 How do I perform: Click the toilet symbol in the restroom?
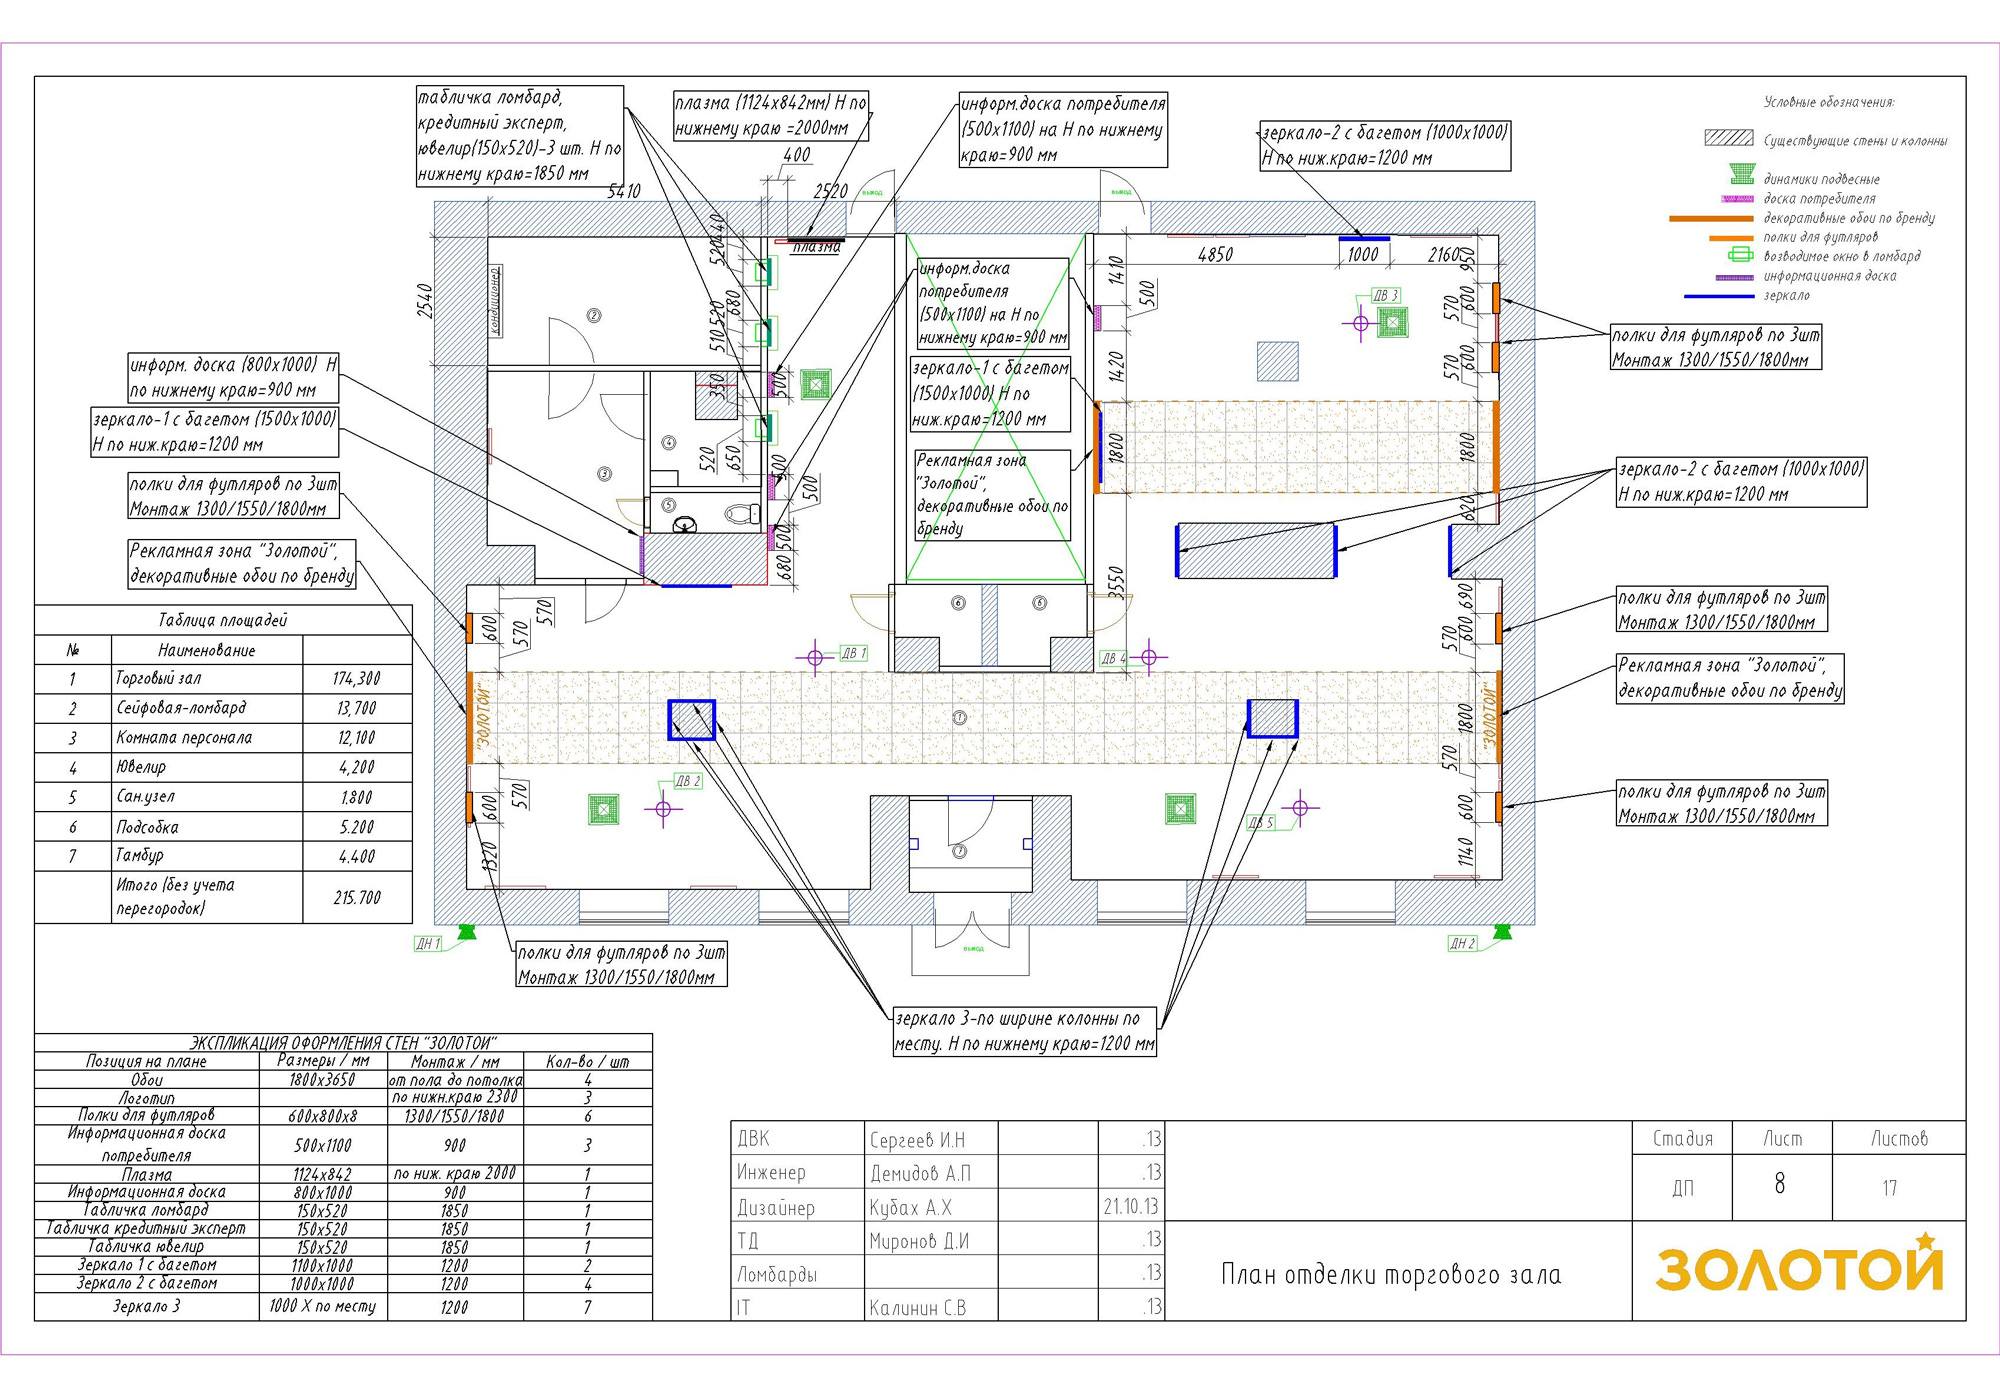741,514
